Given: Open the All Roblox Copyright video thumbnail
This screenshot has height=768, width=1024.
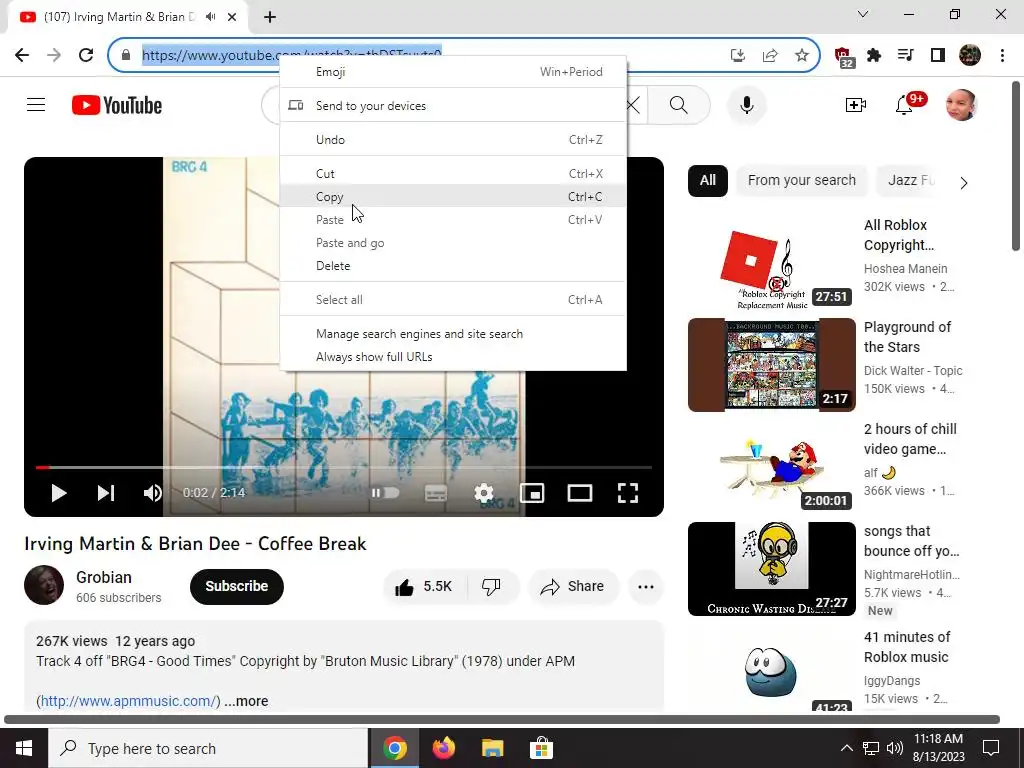Looking at the screenshot, I should (771, 263).
